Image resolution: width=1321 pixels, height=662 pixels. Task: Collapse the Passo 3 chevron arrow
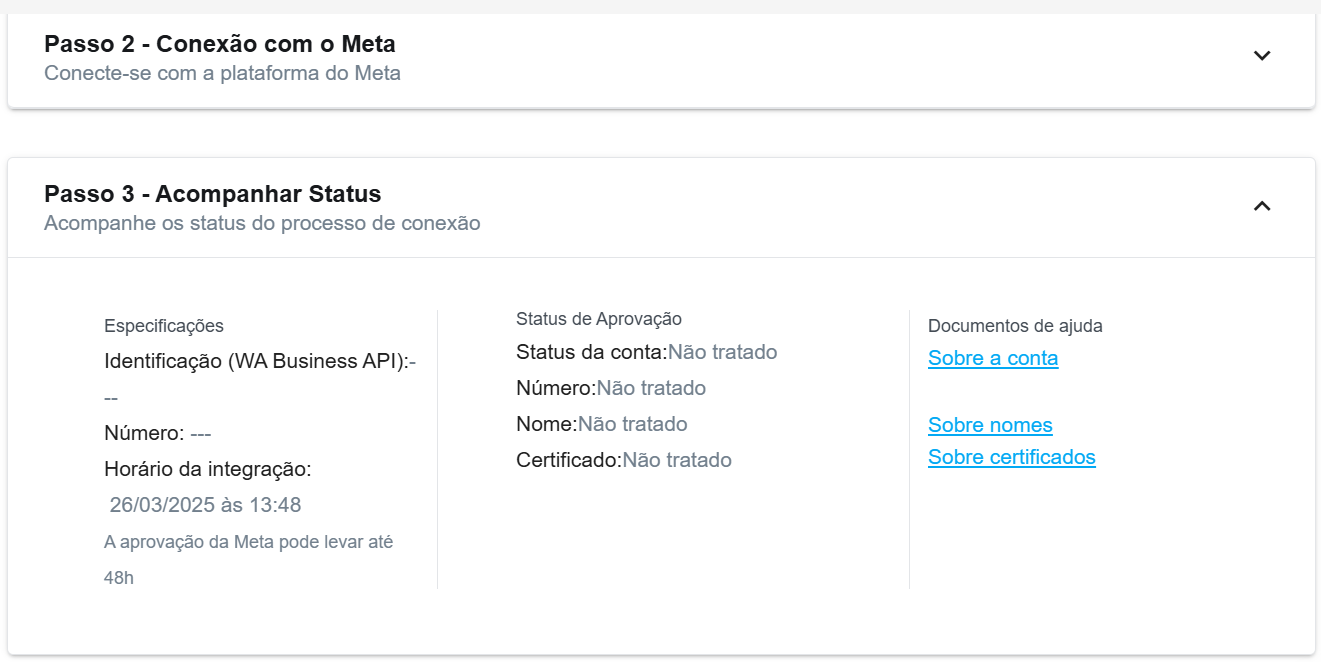click(1262, 206)
